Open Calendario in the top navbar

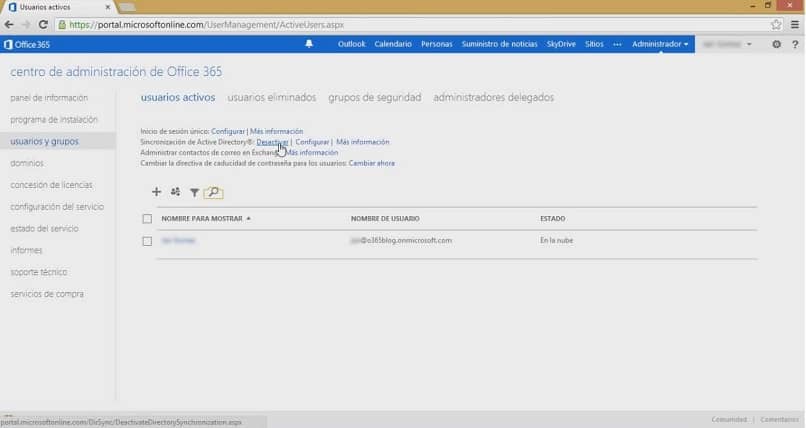point(393,44)
